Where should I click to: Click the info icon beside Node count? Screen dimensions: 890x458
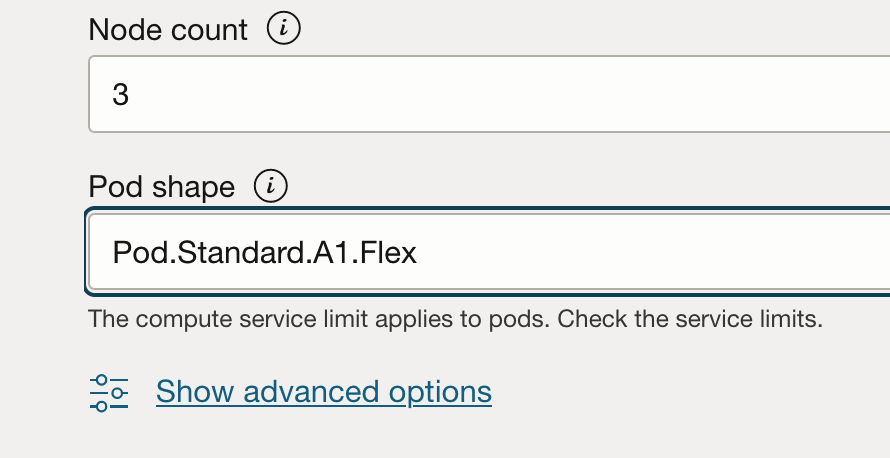pyautogui.click(x=284, y=30)
